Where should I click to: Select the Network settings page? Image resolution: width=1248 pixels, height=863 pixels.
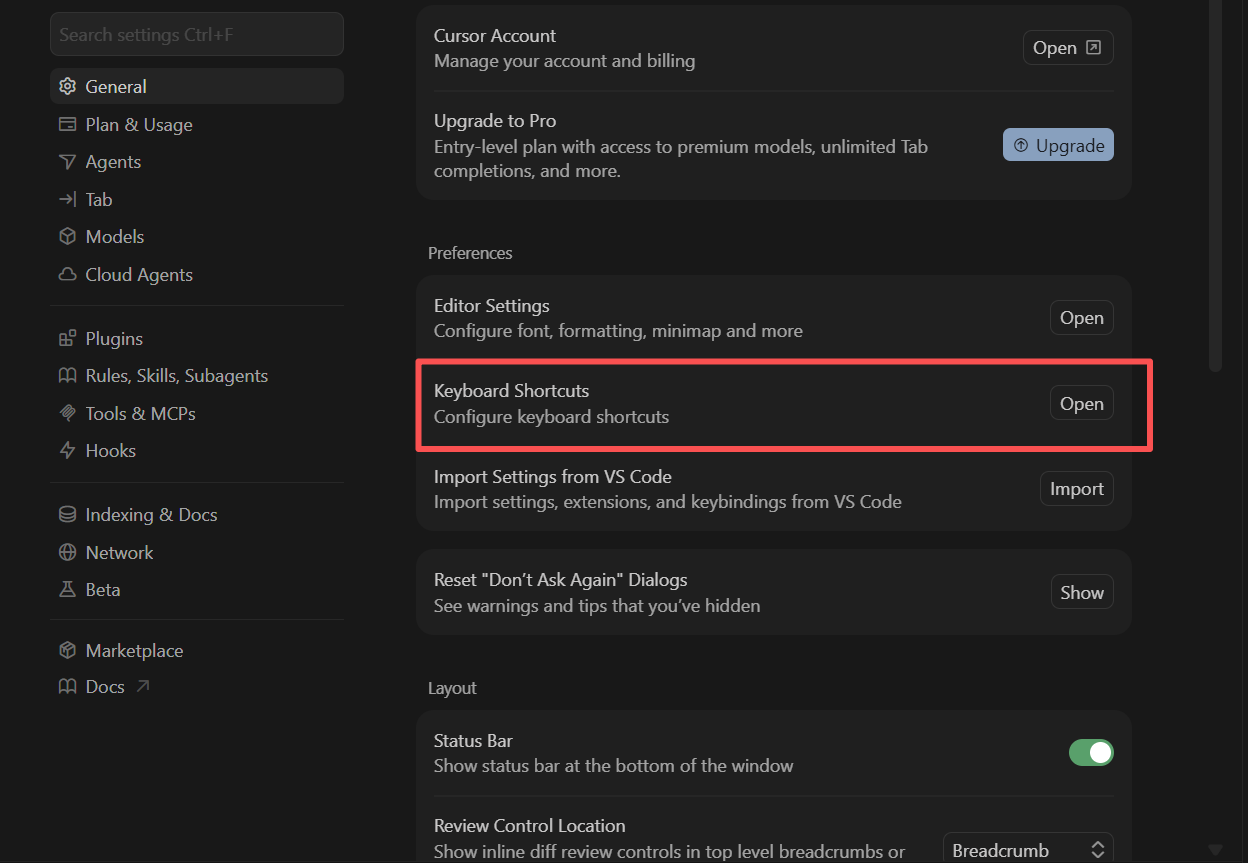(197, 552)
